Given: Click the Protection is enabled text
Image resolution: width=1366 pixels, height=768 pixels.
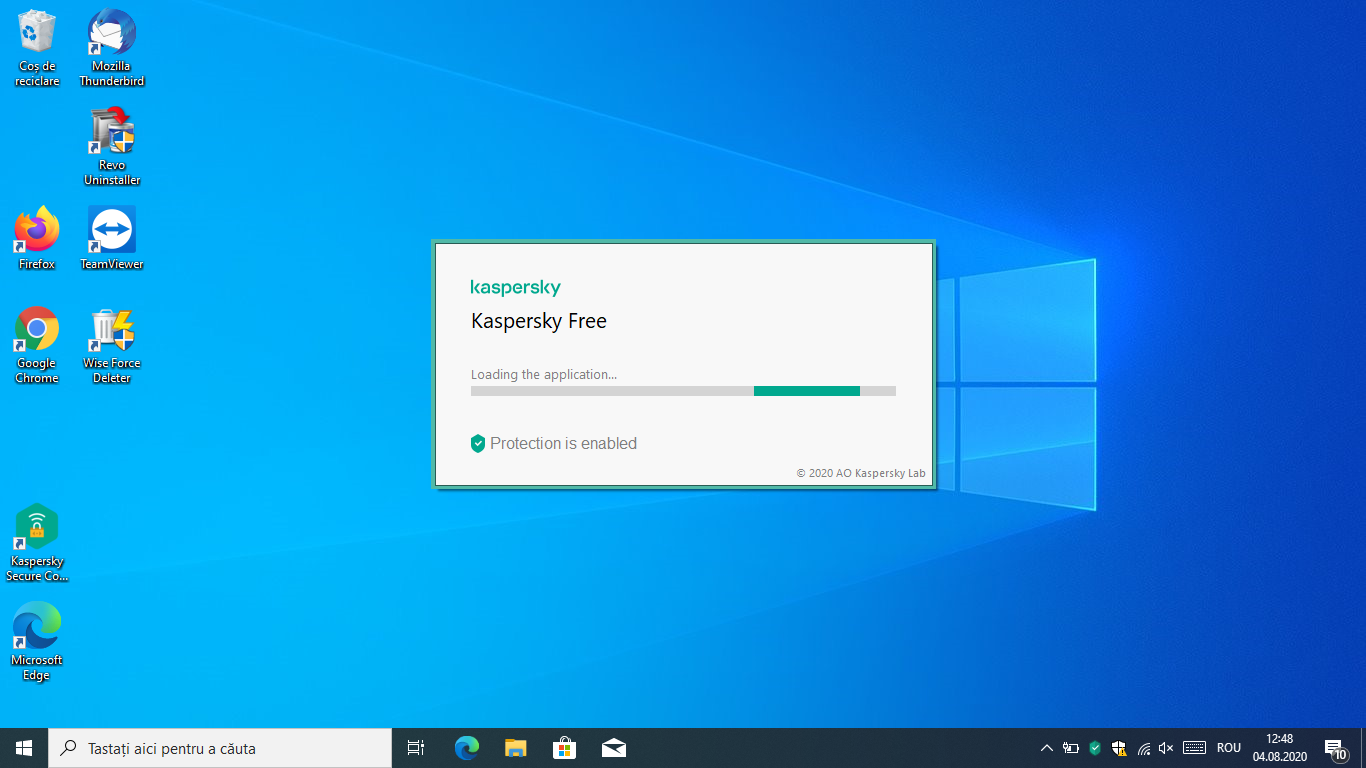Looking at the screenshot, I should [563, 444].
